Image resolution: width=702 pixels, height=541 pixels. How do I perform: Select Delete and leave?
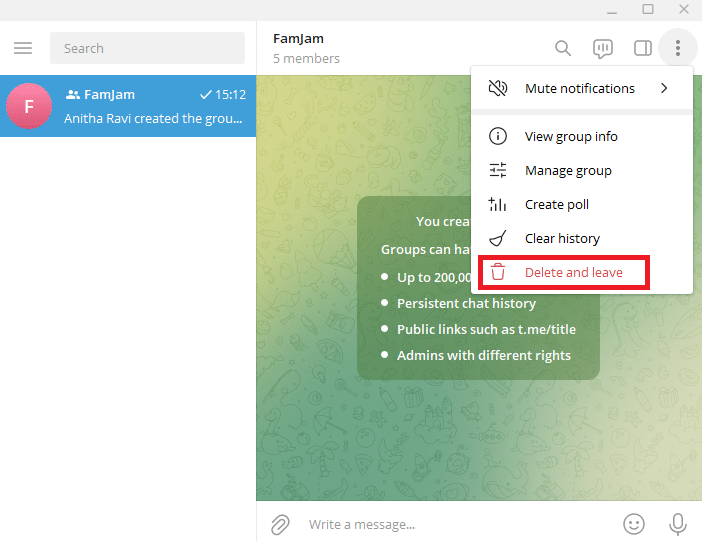pyautogui.click(x=582, y=272)
